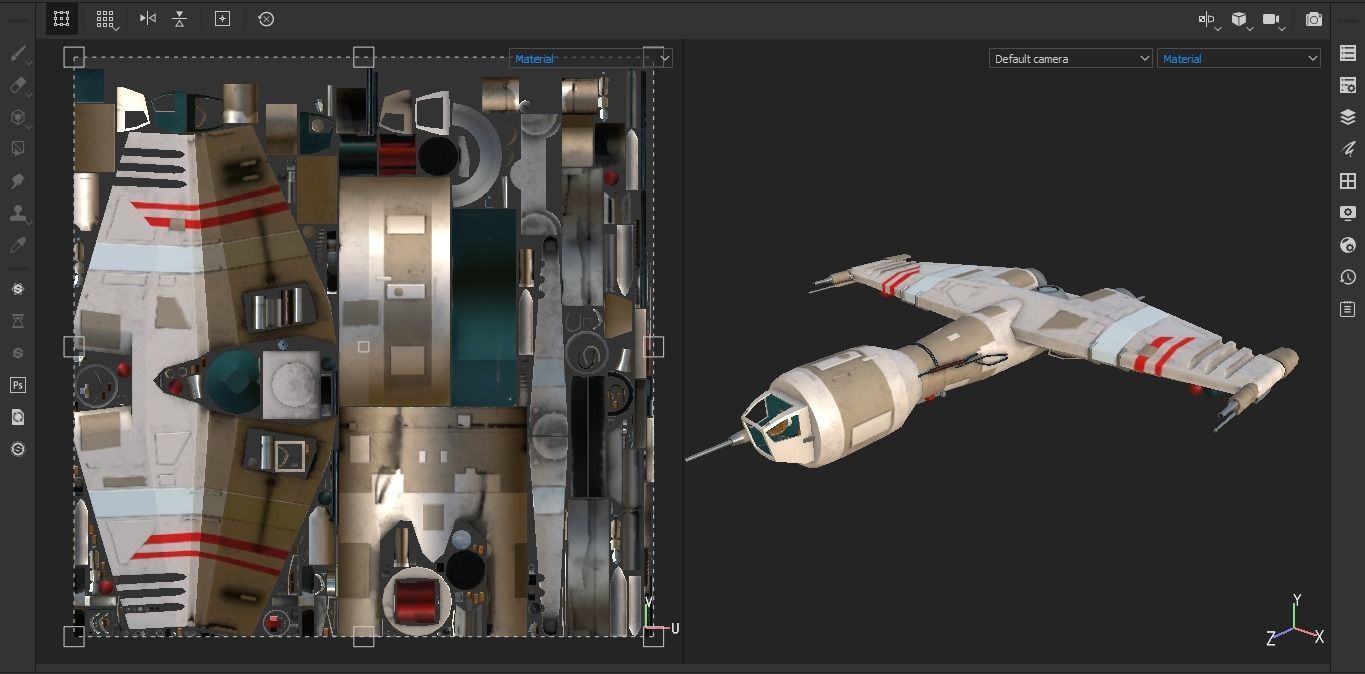
Task: Select the Projection tool
Action: pos(17,118)
